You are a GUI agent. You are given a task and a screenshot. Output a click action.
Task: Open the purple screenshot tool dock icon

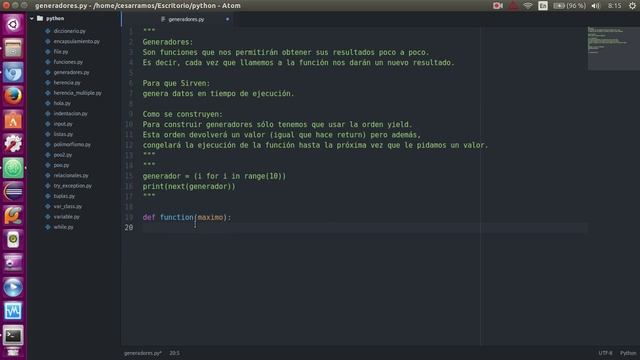pos(13,263)
